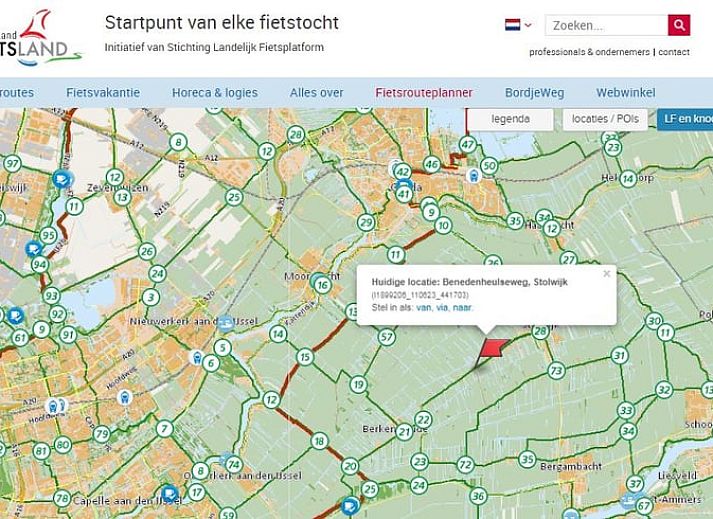This screenshot has height=519, width=713.
Task: Focus the Zoeken search field
Action: click(607, 25)
